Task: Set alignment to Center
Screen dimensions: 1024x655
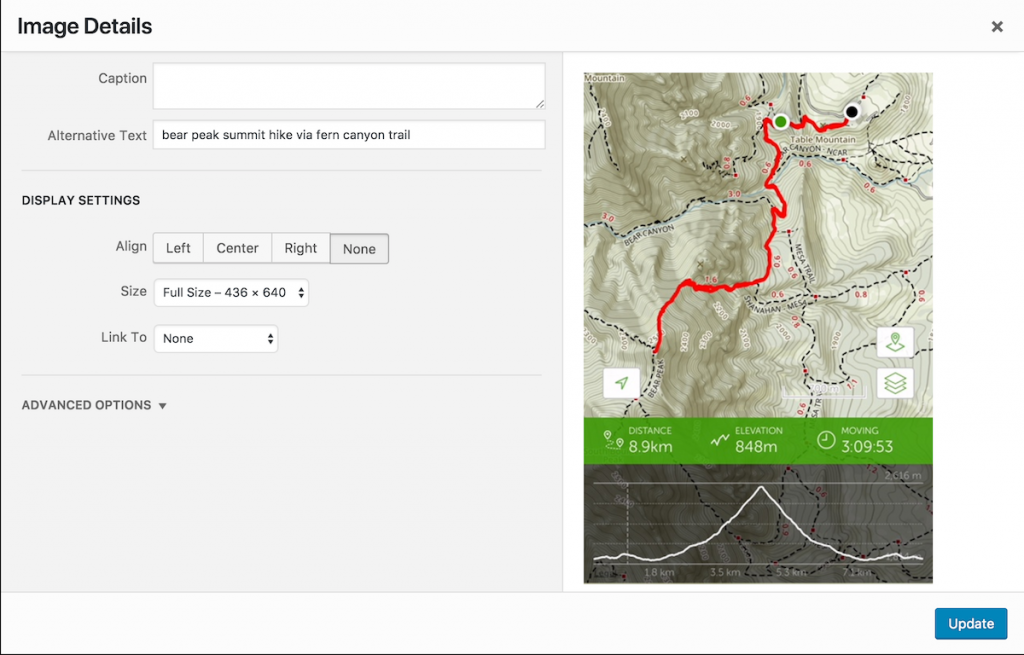Action: click(x=237, y=248)
